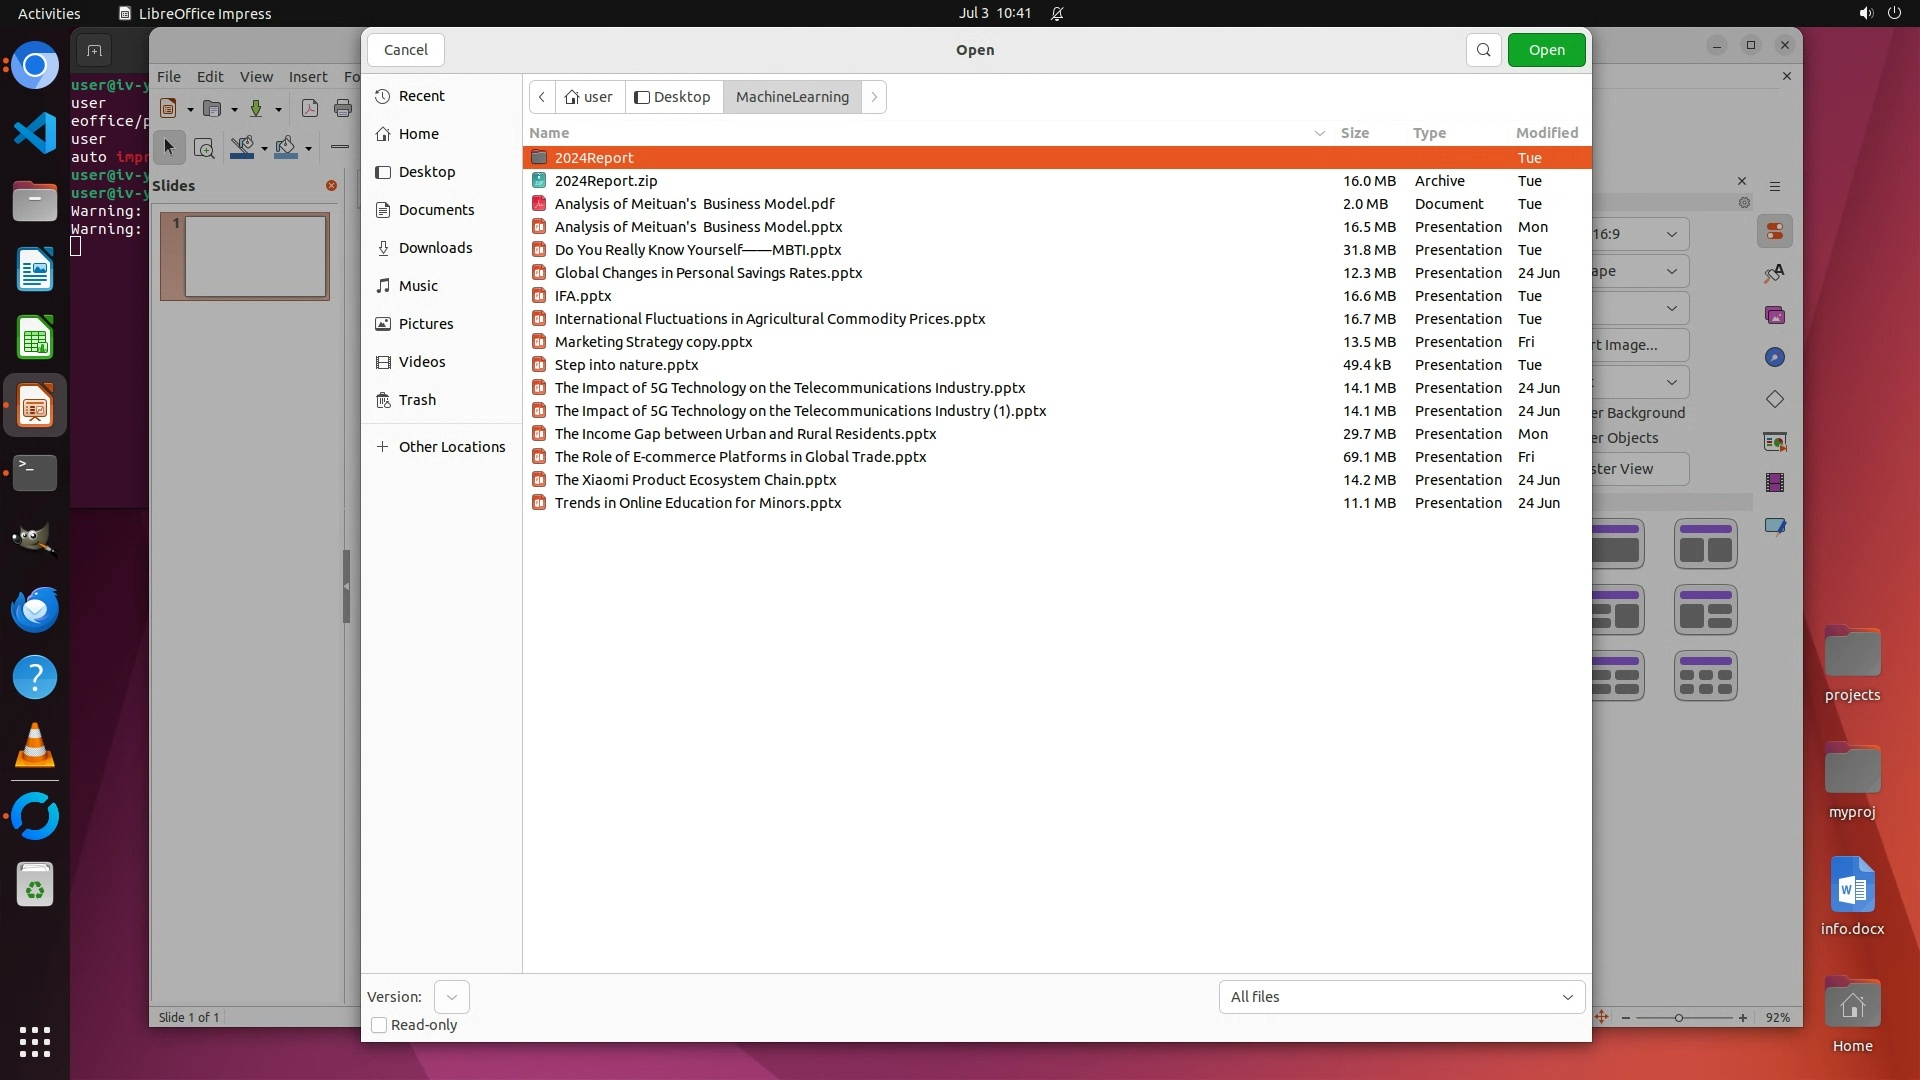This screenshot has height=1080, width=1920.
Task: Select the arrow Select tool
Action: 168,148
